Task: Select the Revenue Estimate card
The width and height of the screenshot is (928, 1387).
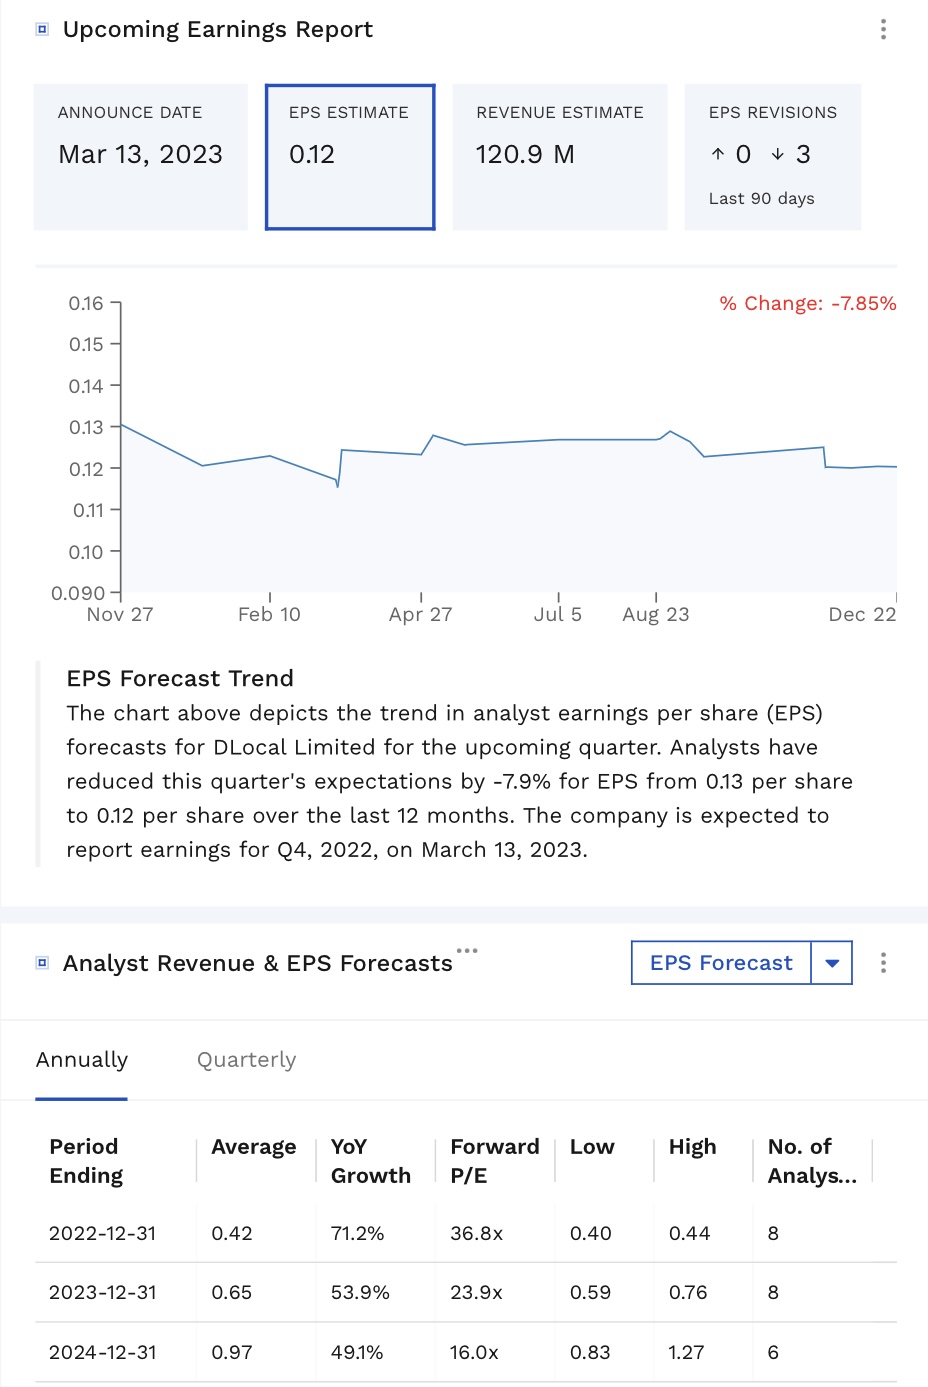Action: (560, 157)
